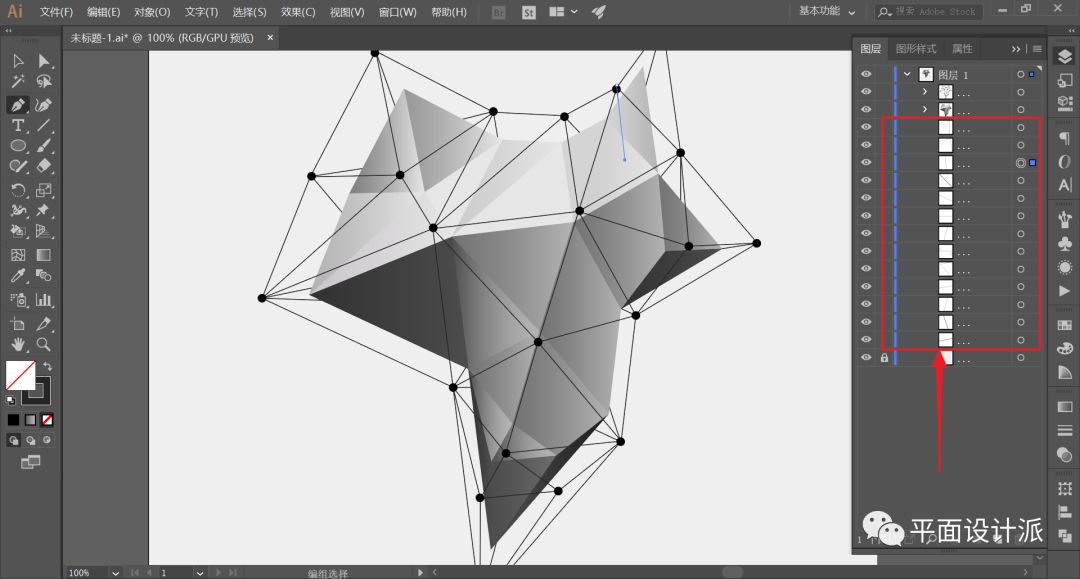1080x579 pixels.
Task: Open the 属性 panel tab
Action: coord(962,49)
